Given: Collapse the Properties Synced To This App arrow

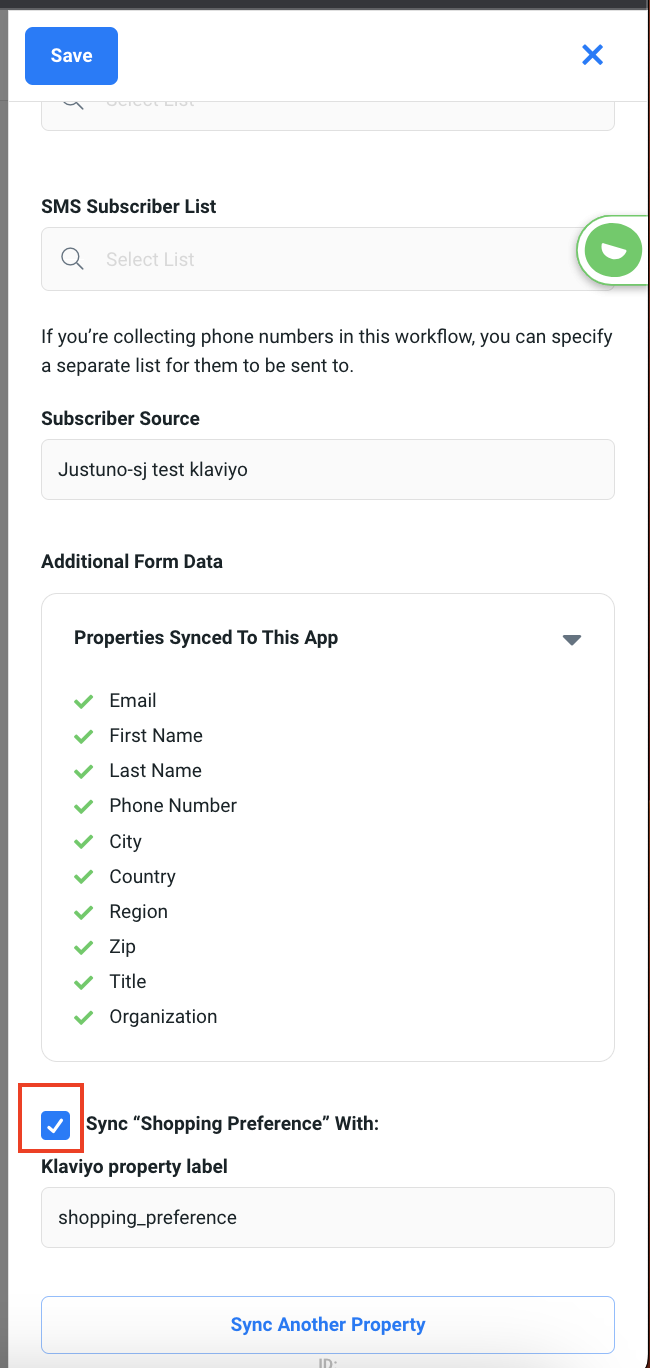Looking at the screenshot, I should coord(572,640).
